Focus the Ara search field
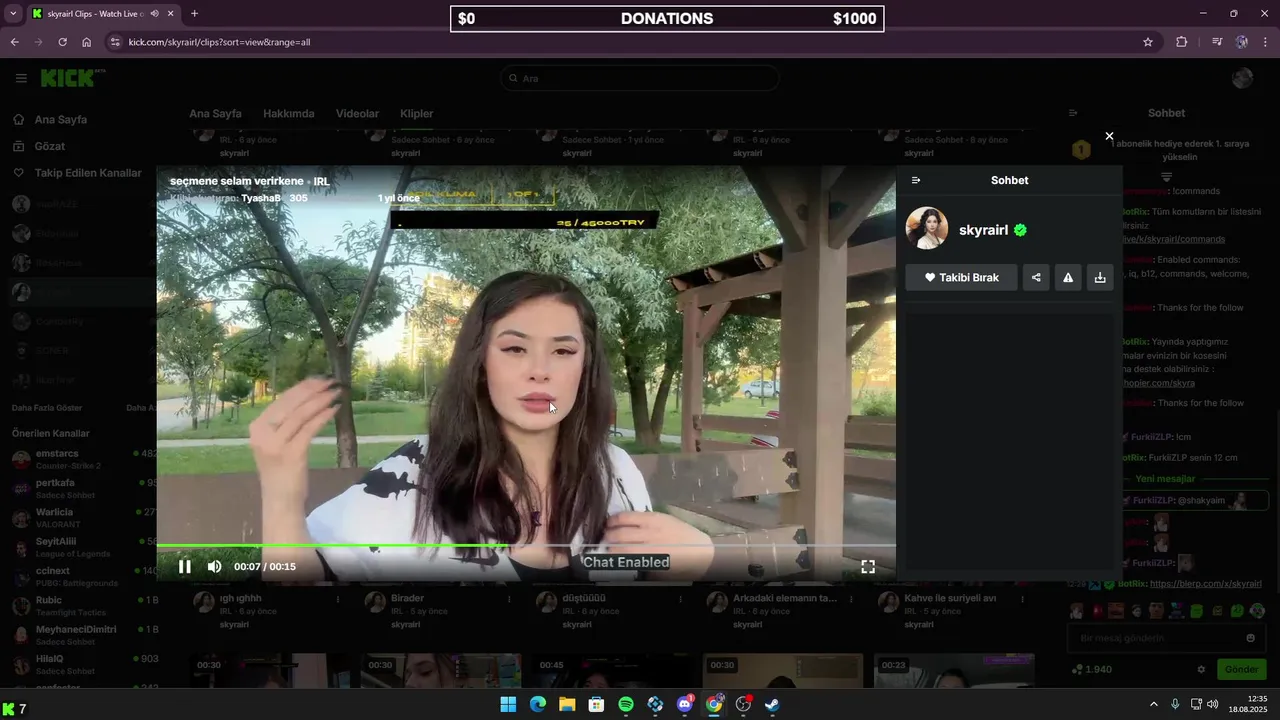 (640, 78)
